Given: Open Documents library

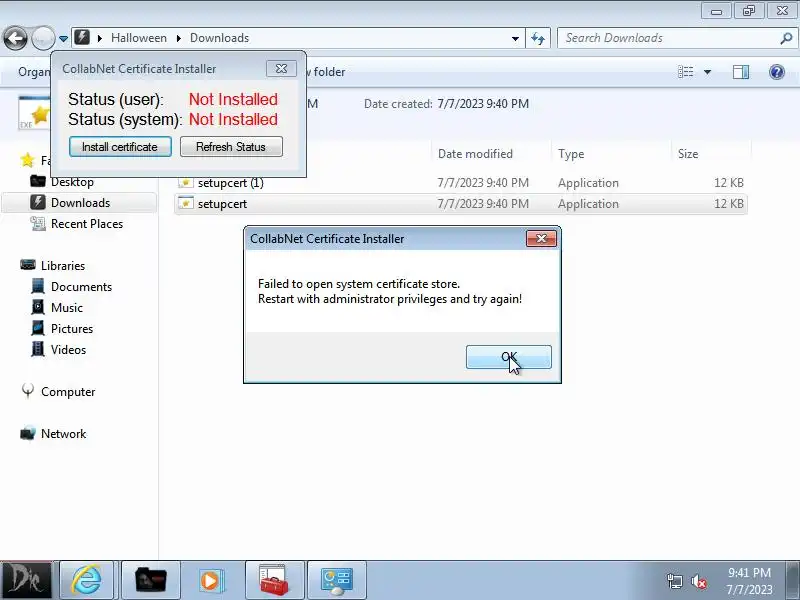Looking at the screenshot, I should (81, 286).
